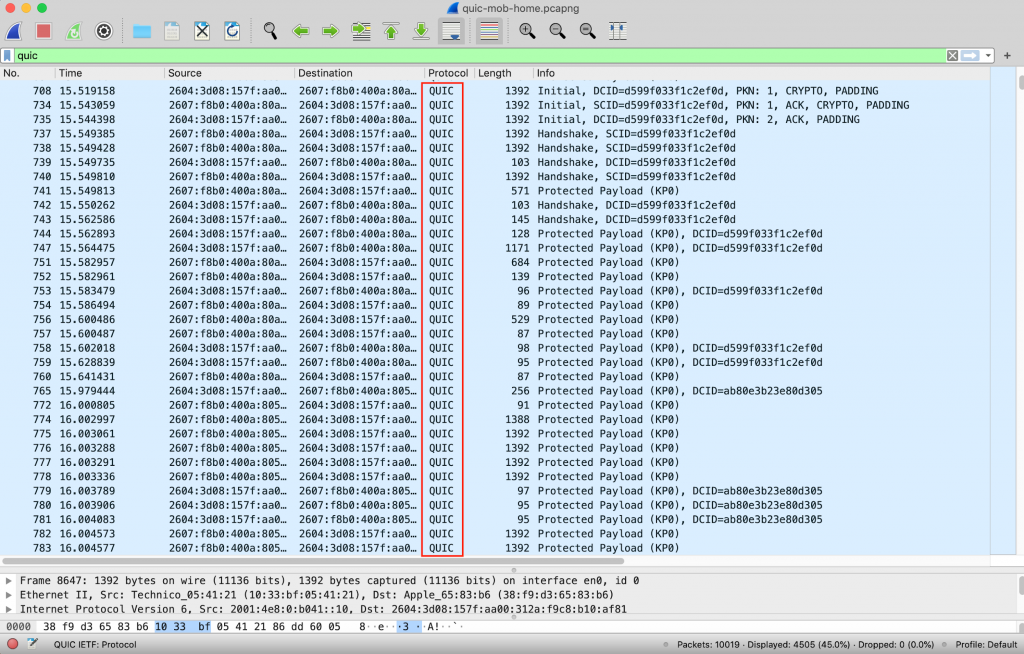Viewport: 1024px width, 654px height.
Task: Start capturing packets with the shark fin icon
Action: (x=15, y=31)
